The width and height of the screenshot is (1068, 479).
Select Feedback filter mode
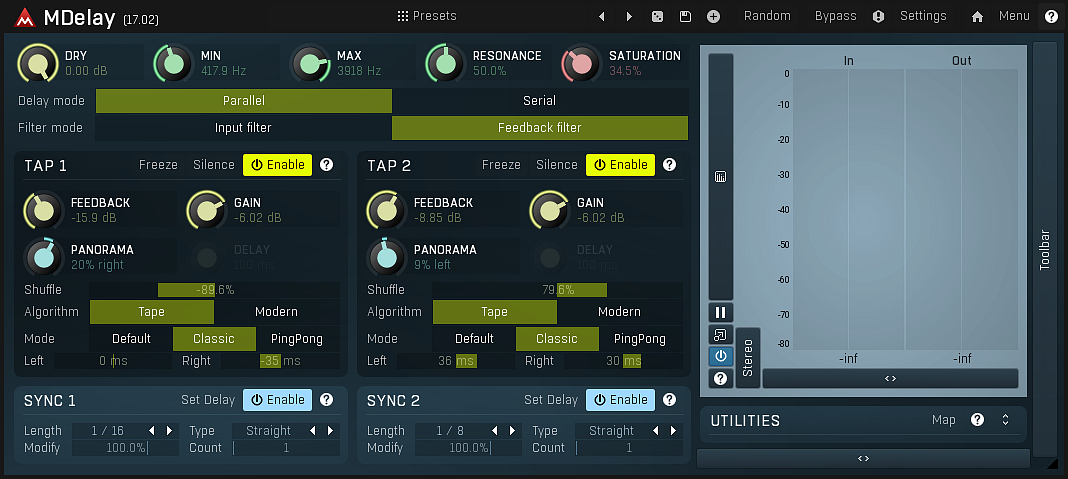(539, 127)
